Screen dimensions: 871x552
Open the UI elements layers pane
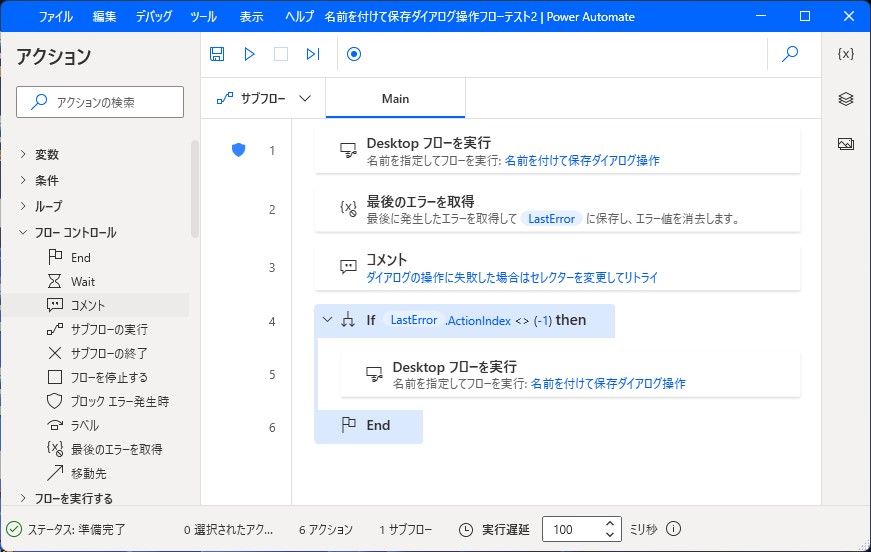click(845, 99)
